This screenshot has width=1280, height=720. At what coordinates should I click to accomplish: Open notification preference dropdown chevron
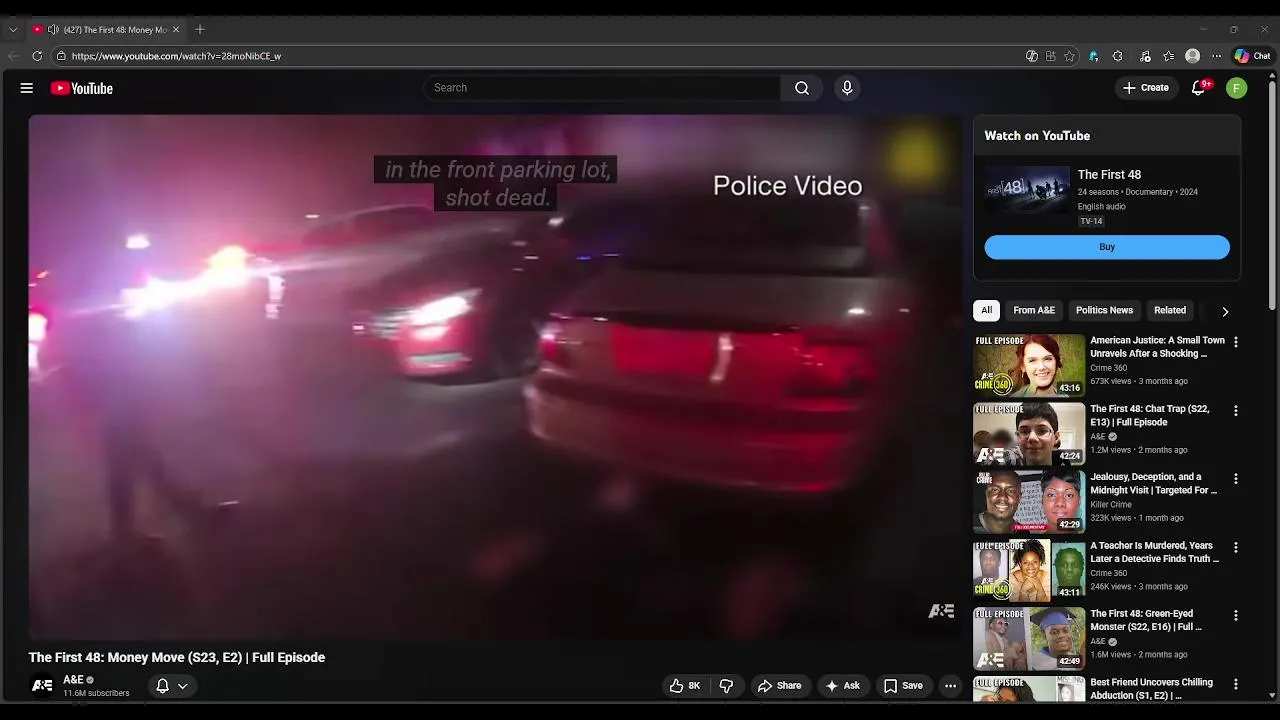click(x=183, y=686)
